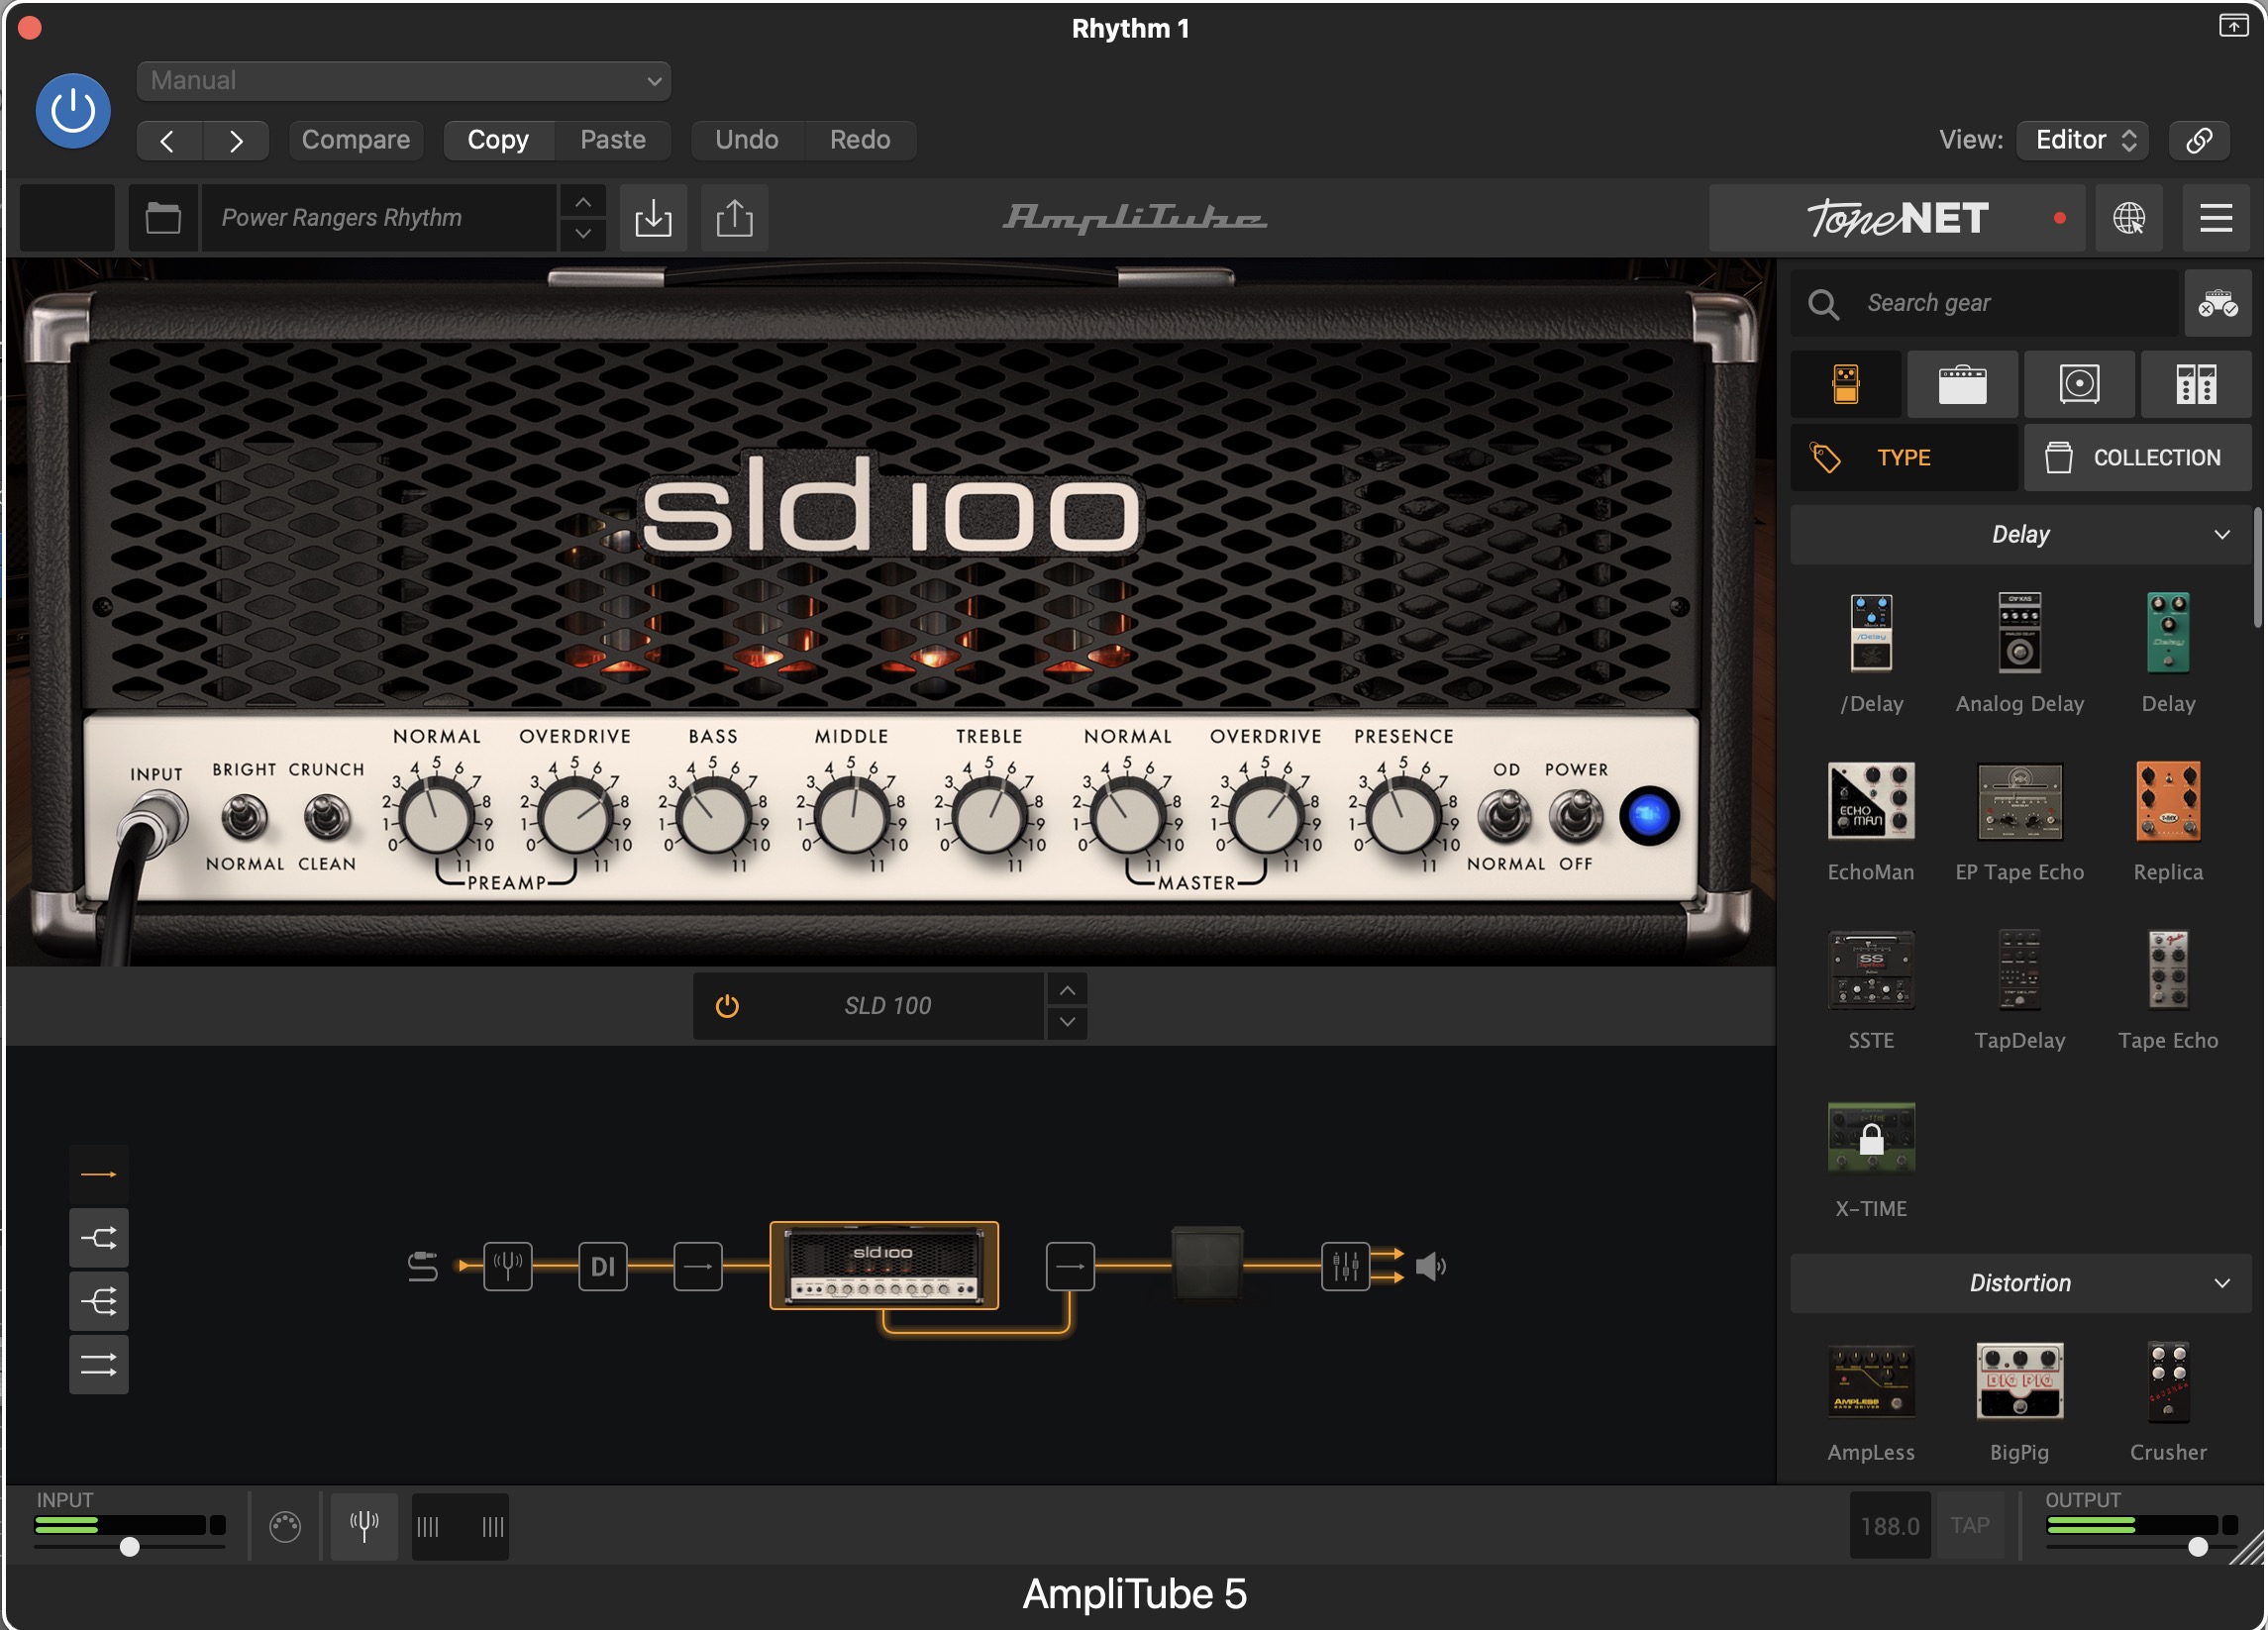
Task: Select the TapDelay pedal
Action: (2020, 970)
